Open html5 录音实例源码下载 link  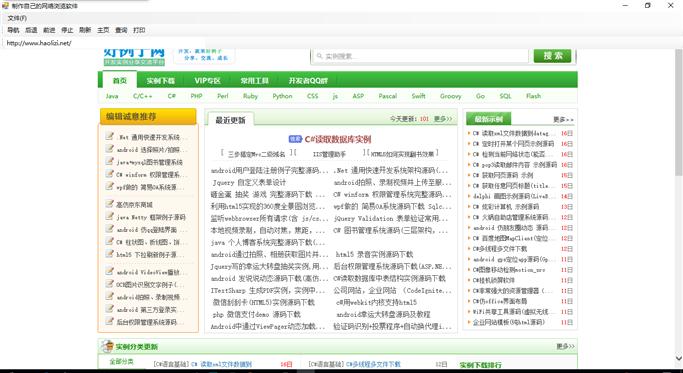point(374,254)
